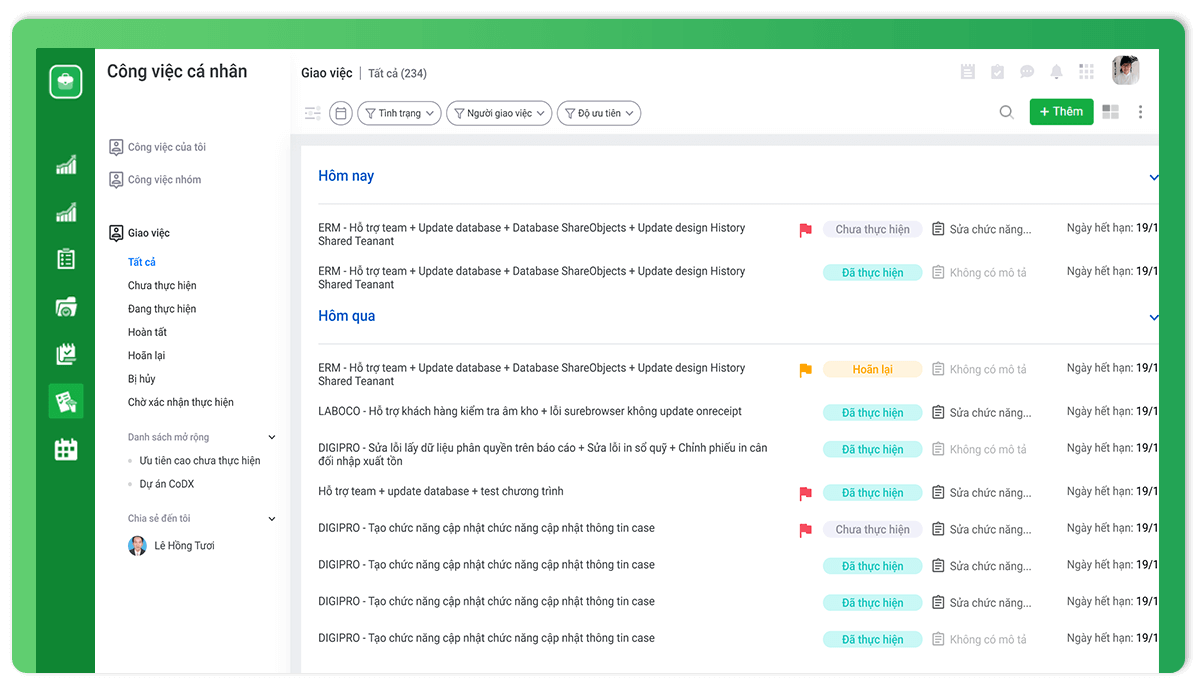Collapse the Danh sách mở rộng list
Viewport: 1200px width, 680px height.
click(x=272, y=437)
